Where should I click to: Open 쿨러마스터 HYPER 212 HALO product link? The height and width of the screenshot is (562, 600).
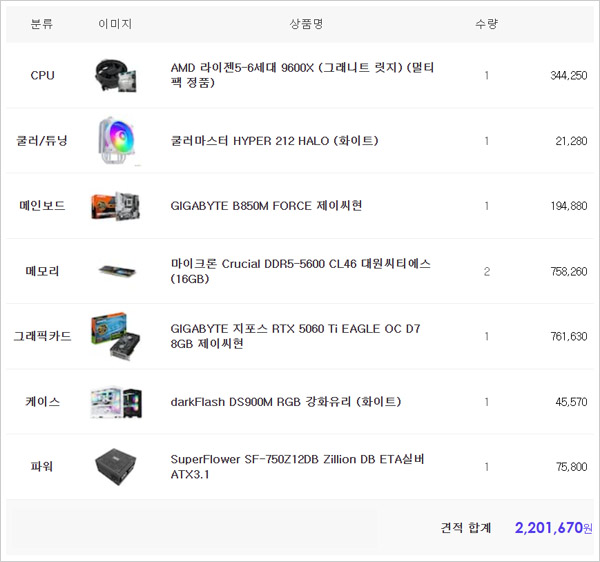[274, 141]
